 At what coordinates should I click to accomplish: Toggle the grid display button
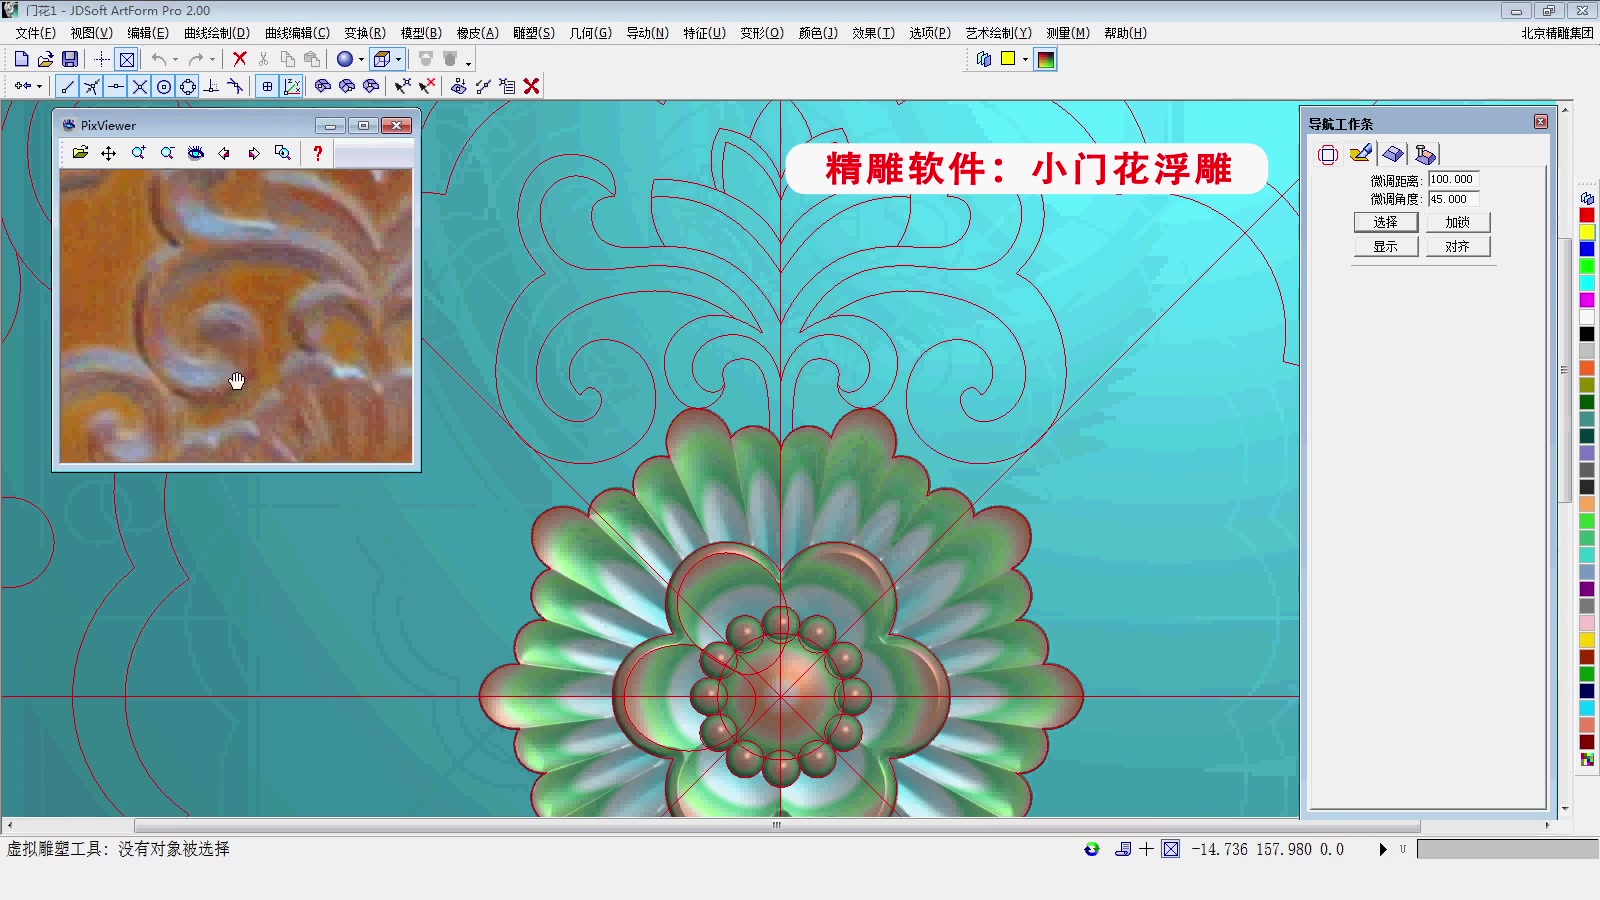tap(267, 86)
